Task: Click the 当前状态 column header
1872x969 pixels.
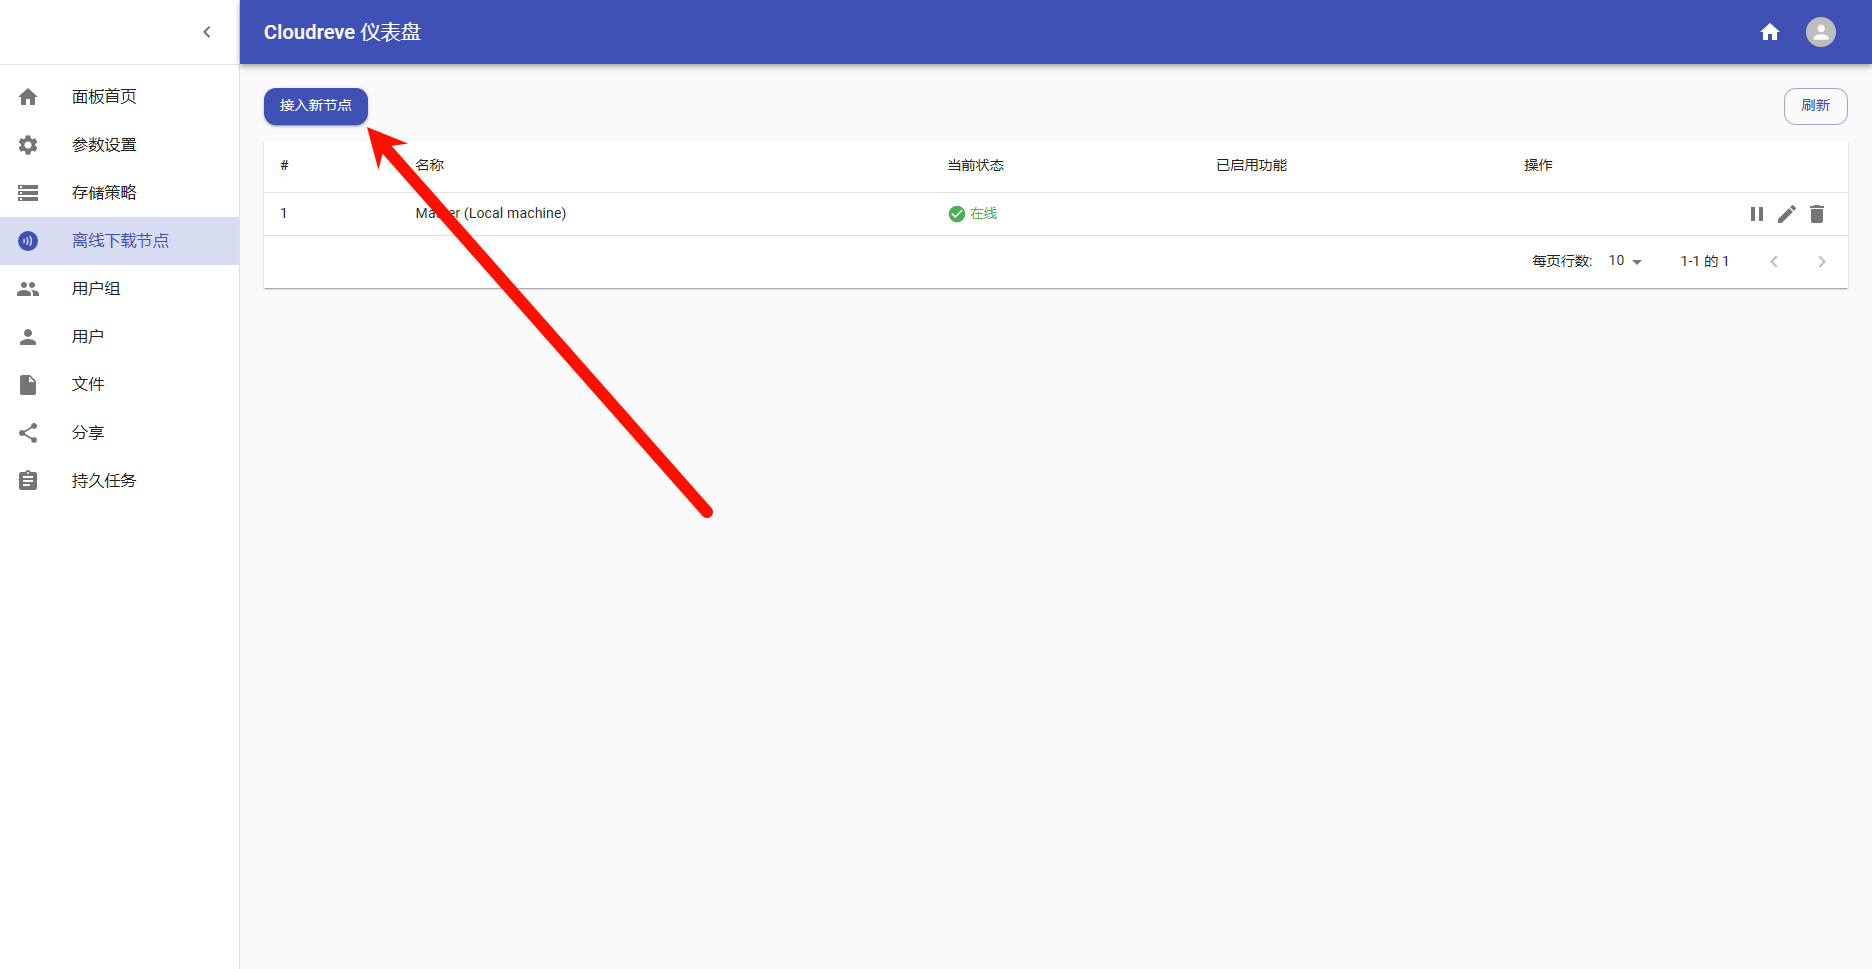Action: click(976, 165)
